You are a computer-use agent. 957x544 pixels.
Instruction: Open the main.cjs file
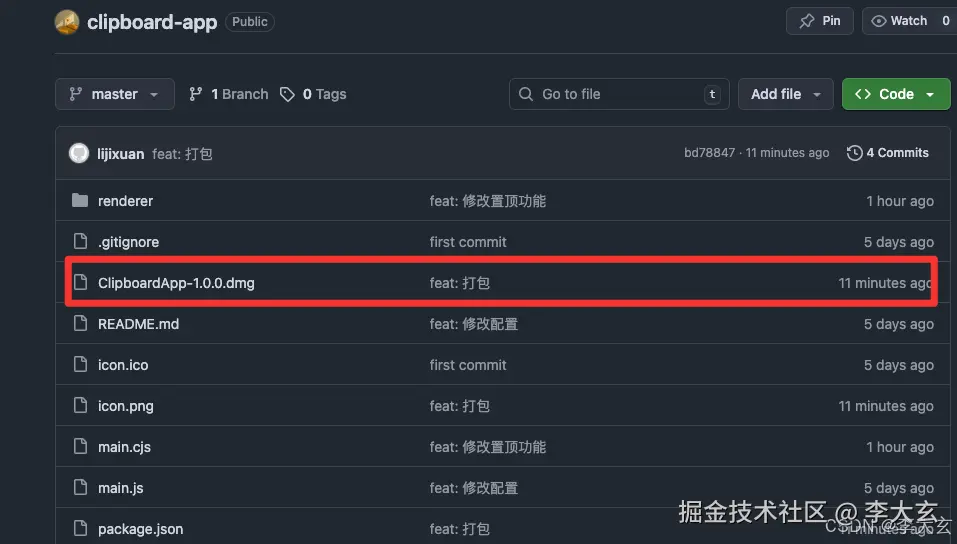pos(124,447)
